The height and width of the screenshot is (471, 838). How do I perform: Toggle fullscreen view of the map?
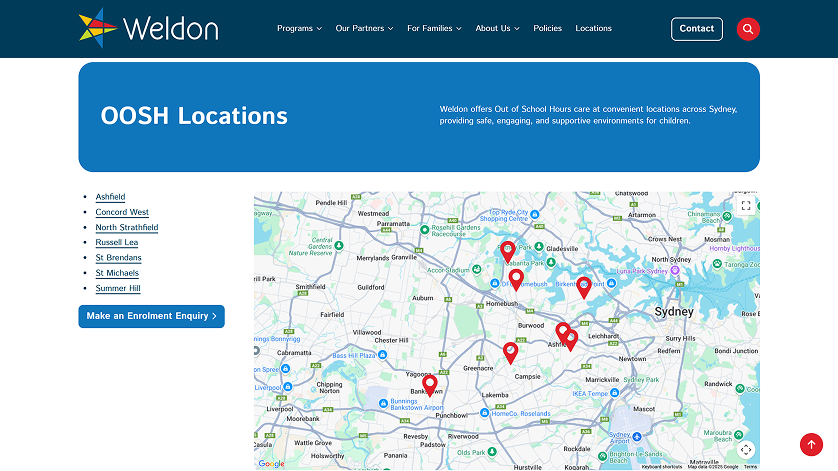[x=746, y=205]
